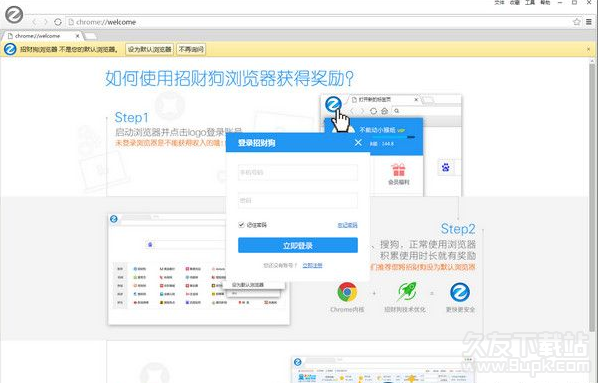
Task: Bookmark this page with the star icon
Action: point(577,22)
